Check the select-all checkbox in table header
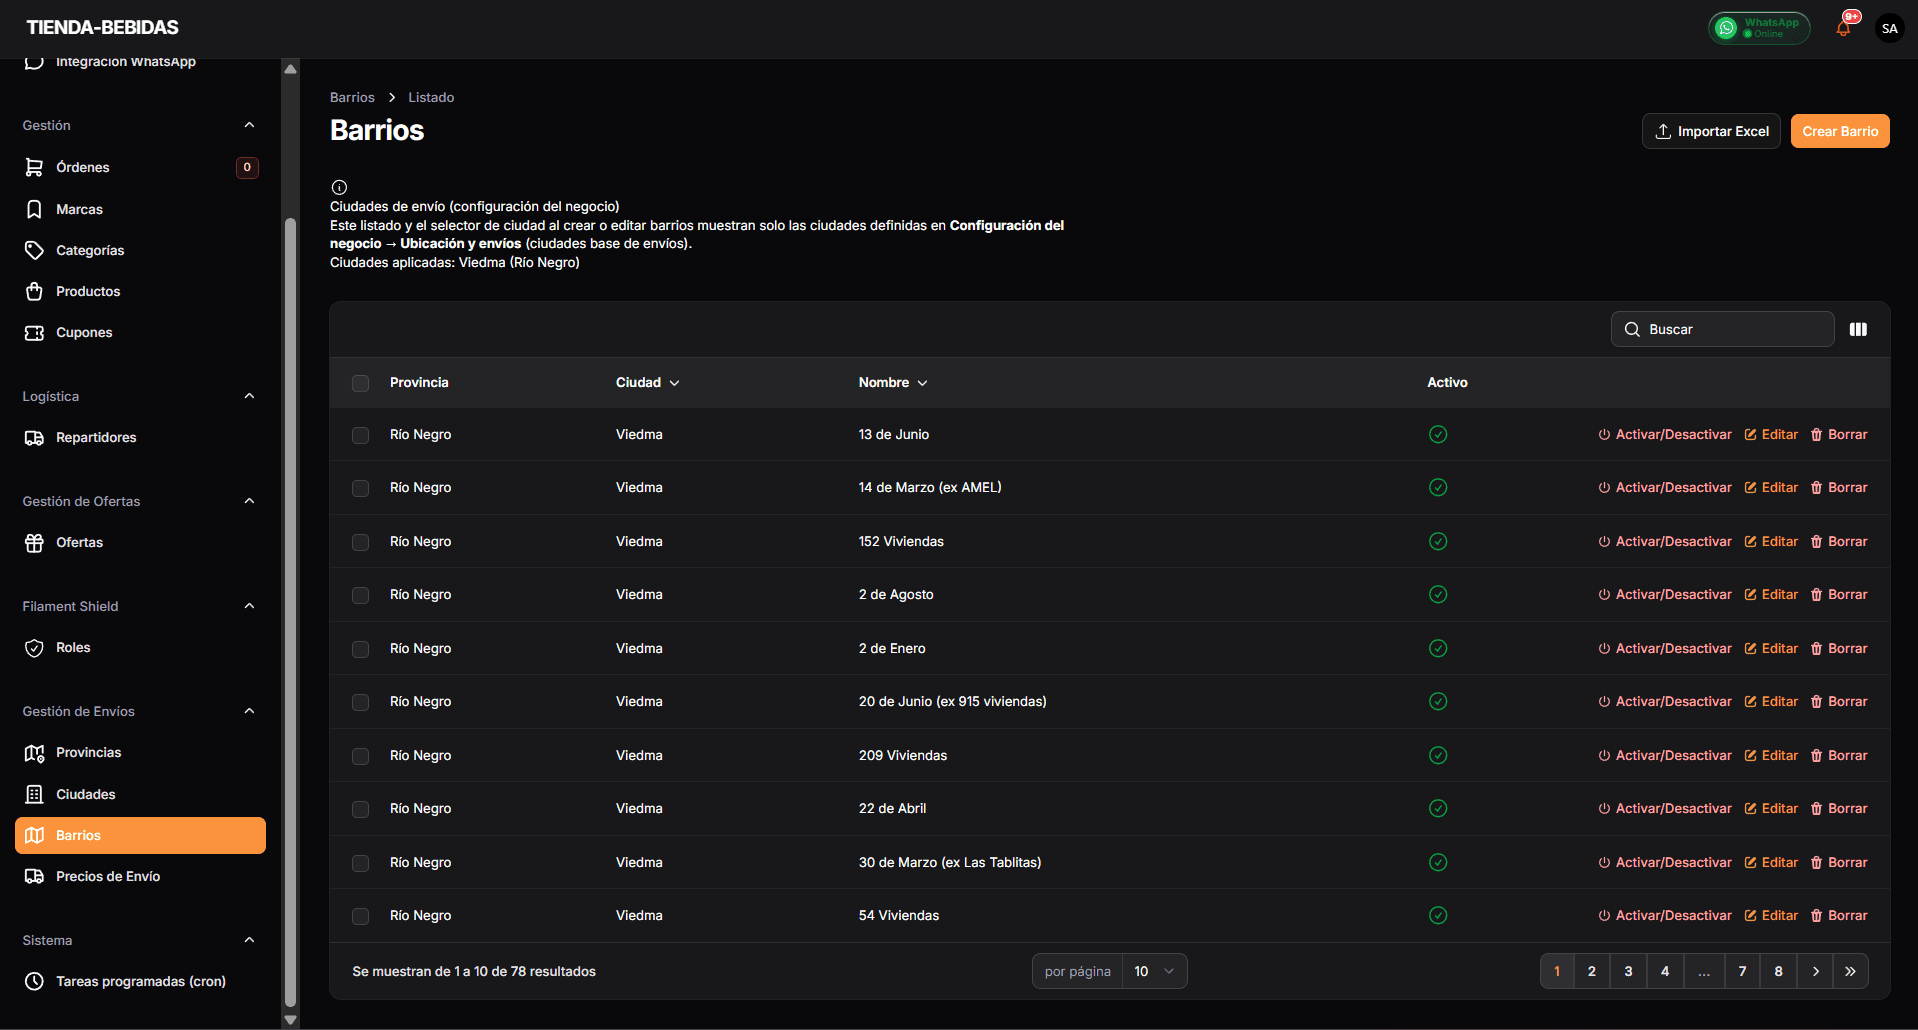The width and height of the screenshot is (1918, 1030). tap(361, 383)
